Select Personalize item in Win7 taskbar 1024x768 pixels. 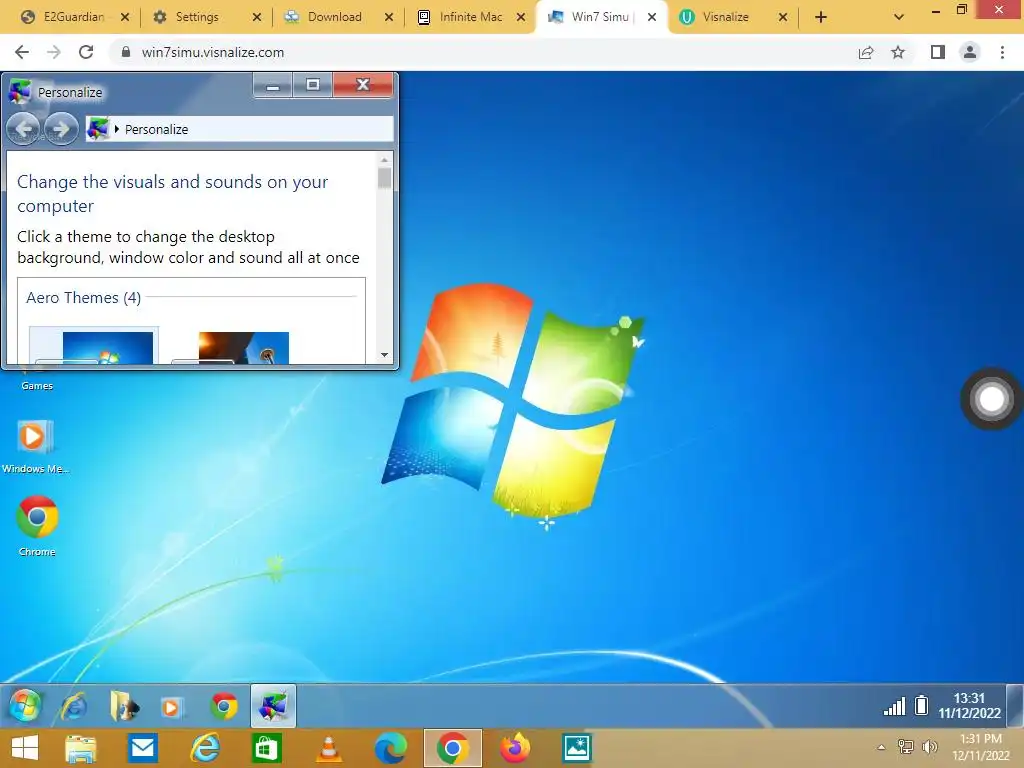(274, 706)
